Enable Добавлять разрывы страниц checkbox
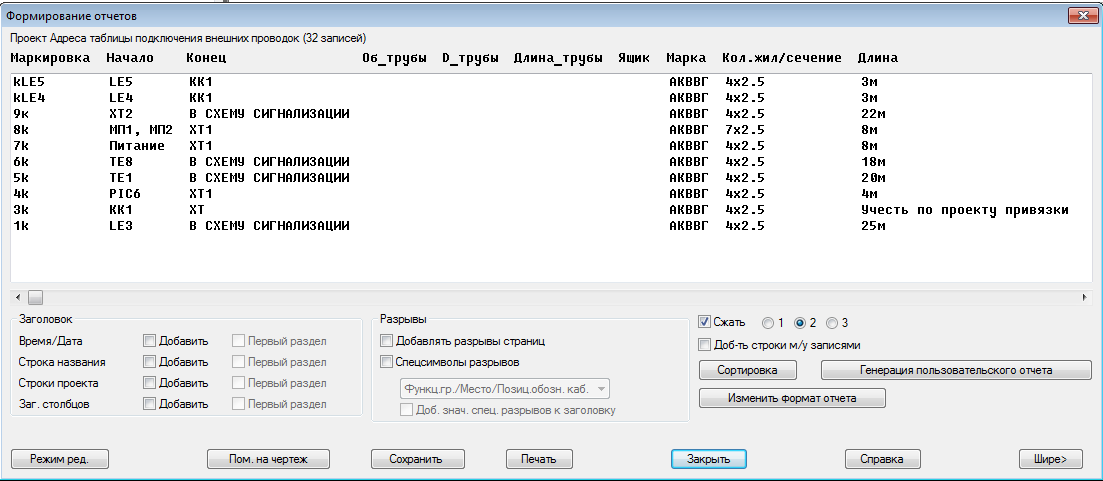This screenshot has height=481, width=1103. pos(387,342)
